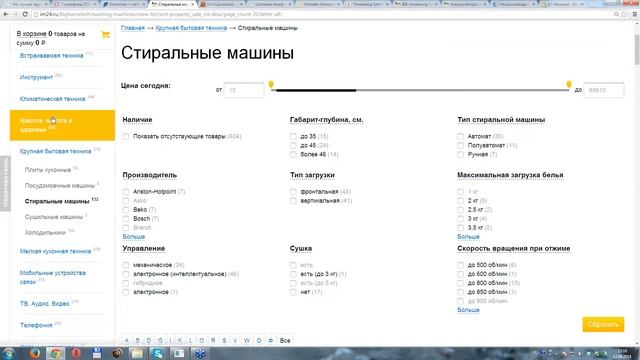Show all brands with Все
This screenshot has height=360, width=640.
[285, 340]
